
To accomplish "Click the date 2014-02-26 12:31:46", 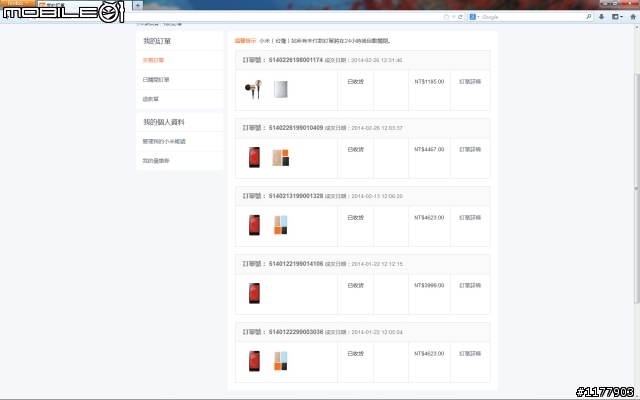I will (x=377, y=60).
